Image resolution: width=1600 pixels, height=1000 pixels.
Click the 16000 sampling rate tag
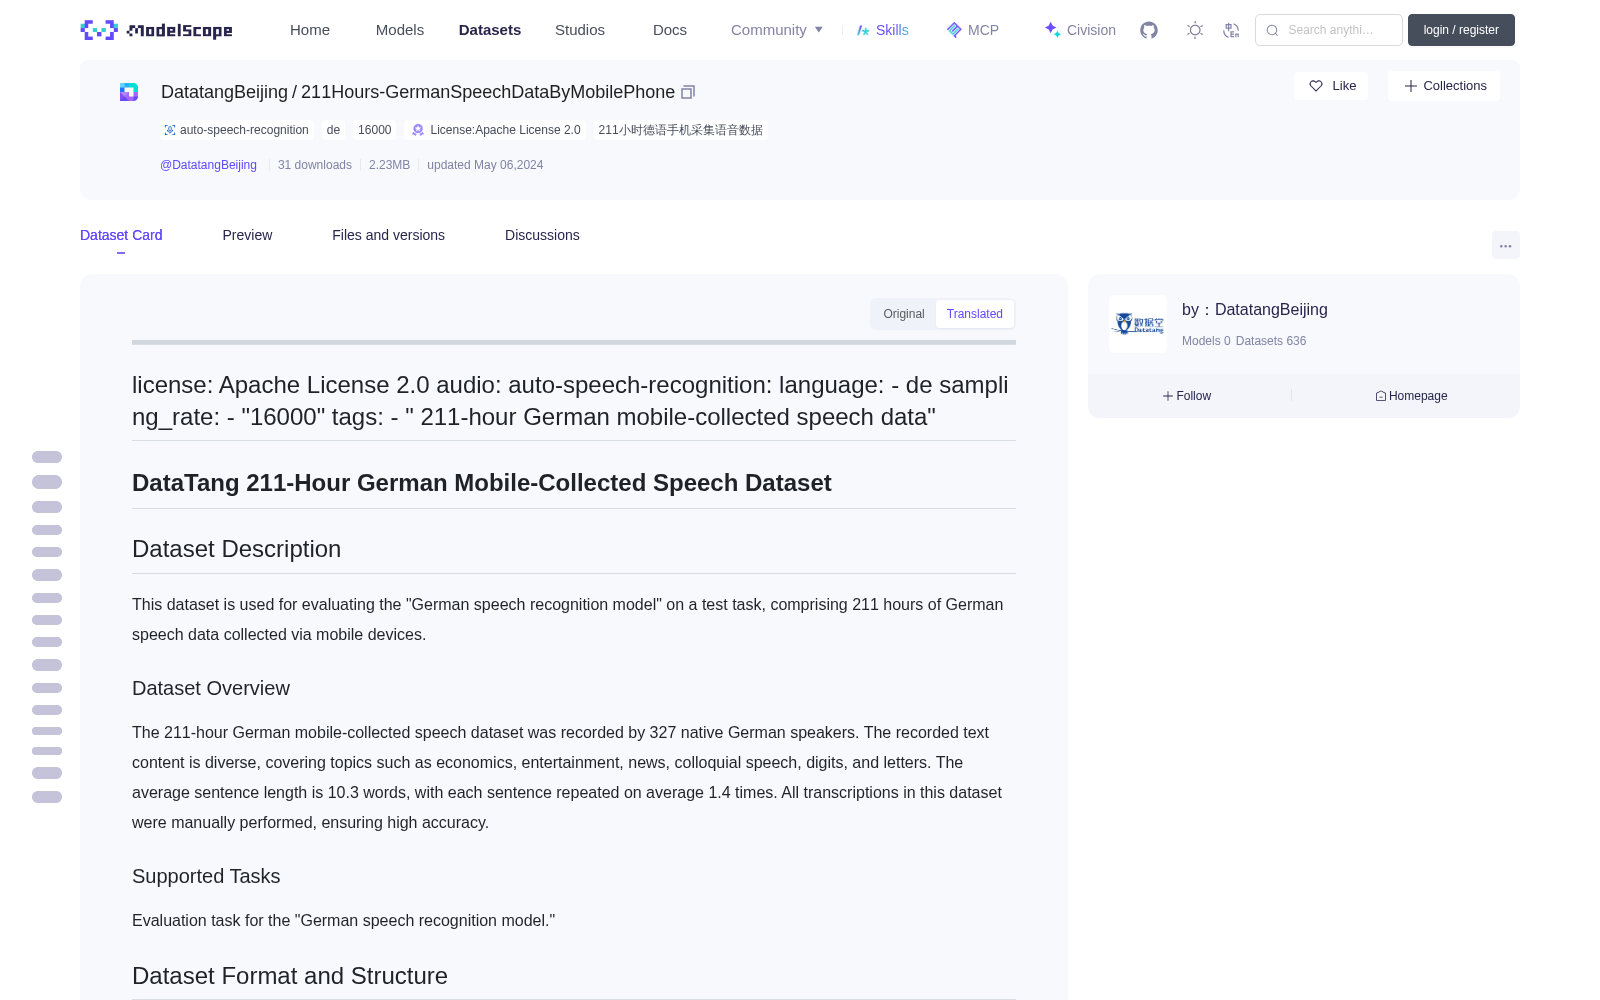click(375, 130)
